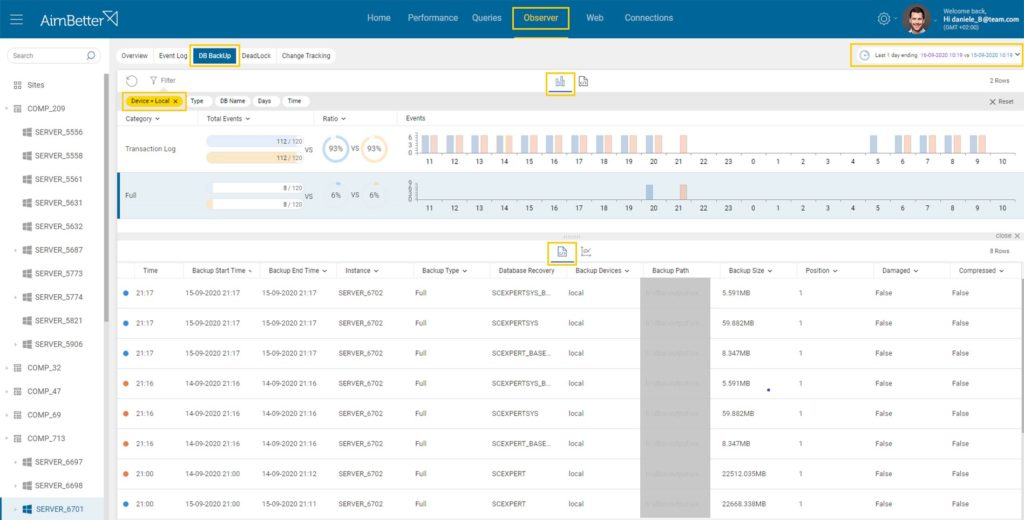This screenshot has width=1024, height=520.
Task: Switch to the Change Tracking sub-tab
Action: [306, 56]
